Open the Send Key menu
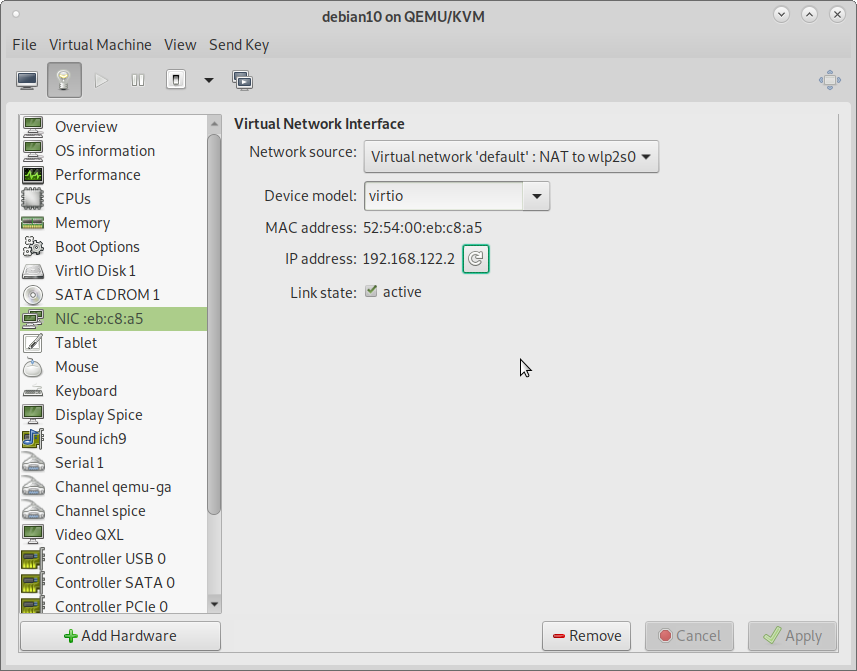 [x=238, y=45]
